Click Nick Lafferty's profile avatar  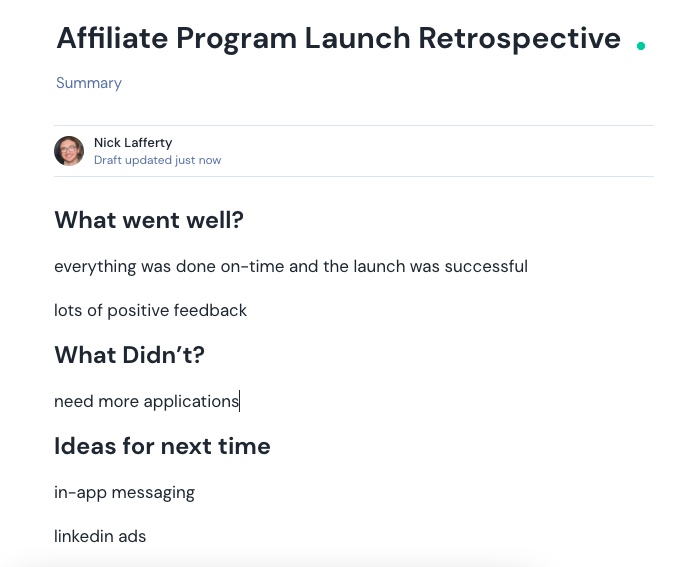tap(69, 151)
